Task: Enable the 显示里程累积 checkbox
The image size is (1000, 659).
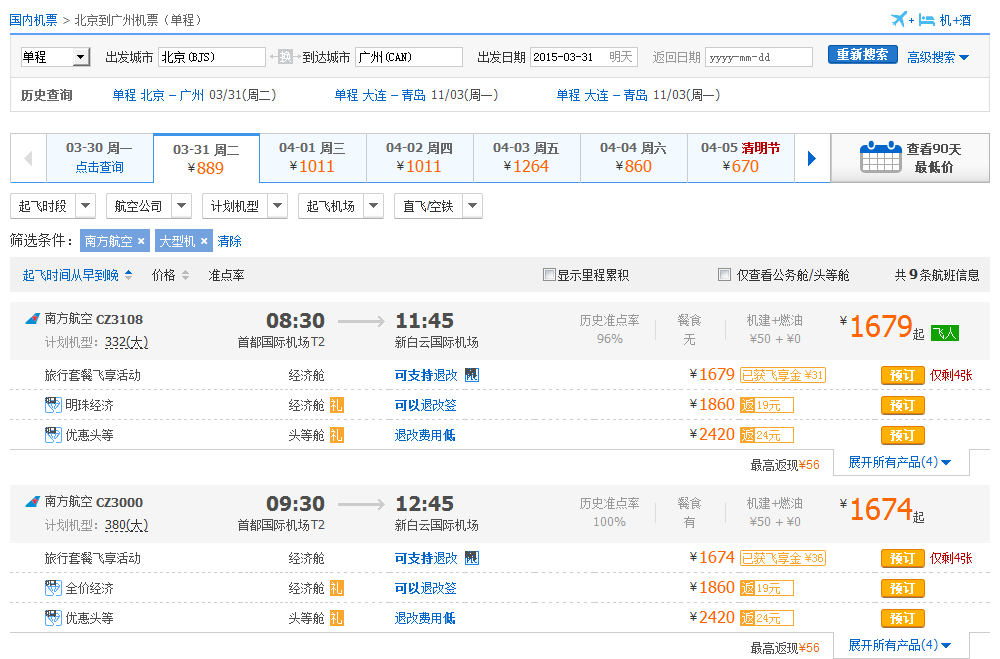Action: [x=549, y=274]
